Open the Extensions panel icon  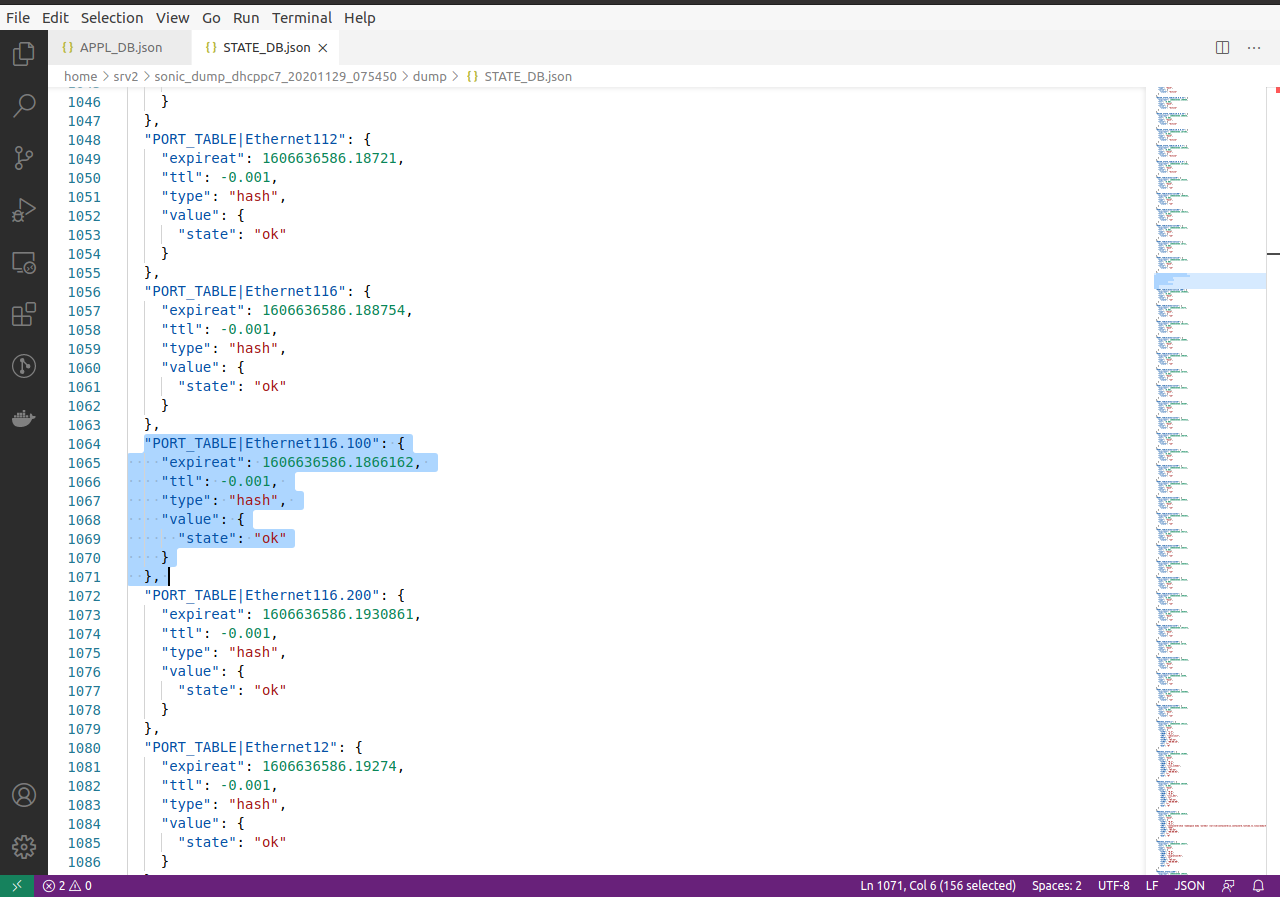pos(24,314)
